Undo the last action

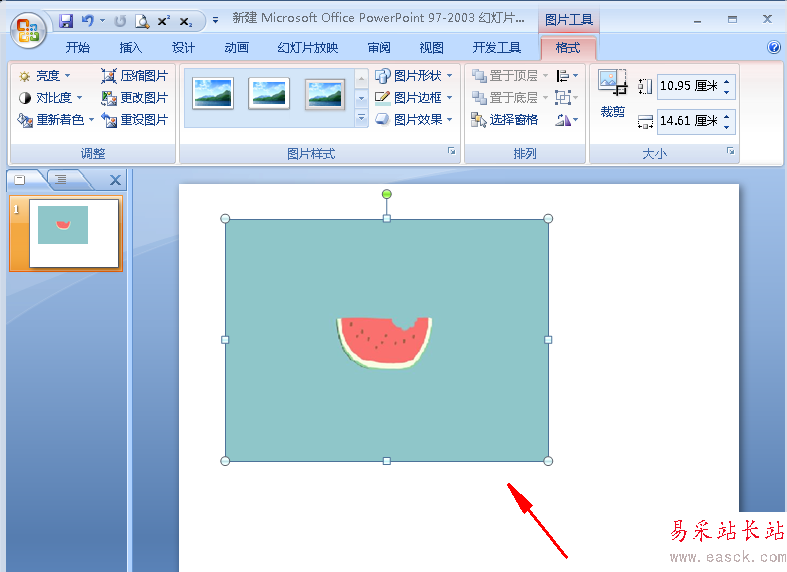(88, 21)
